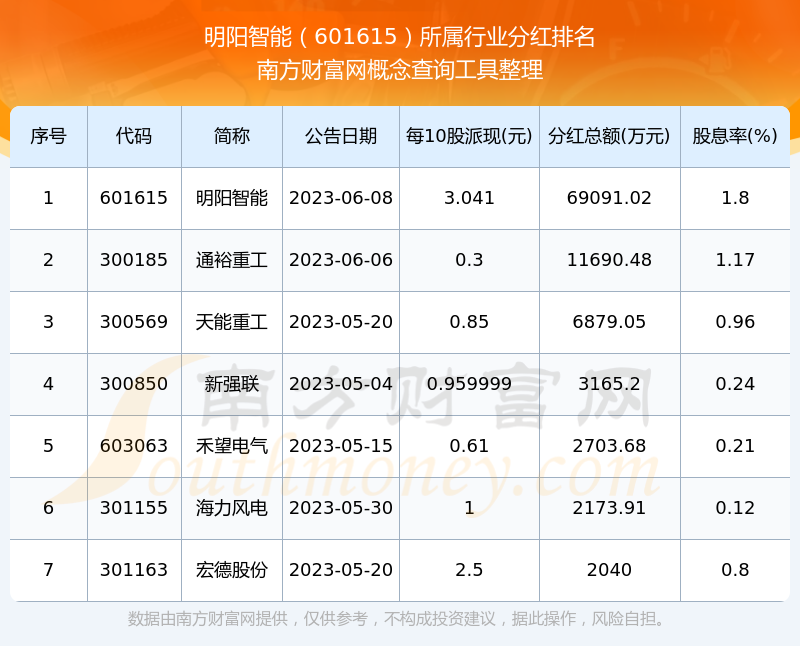Click total dividend 69091.02
This screenshot has width=800, height=646.
pos(609,198)
